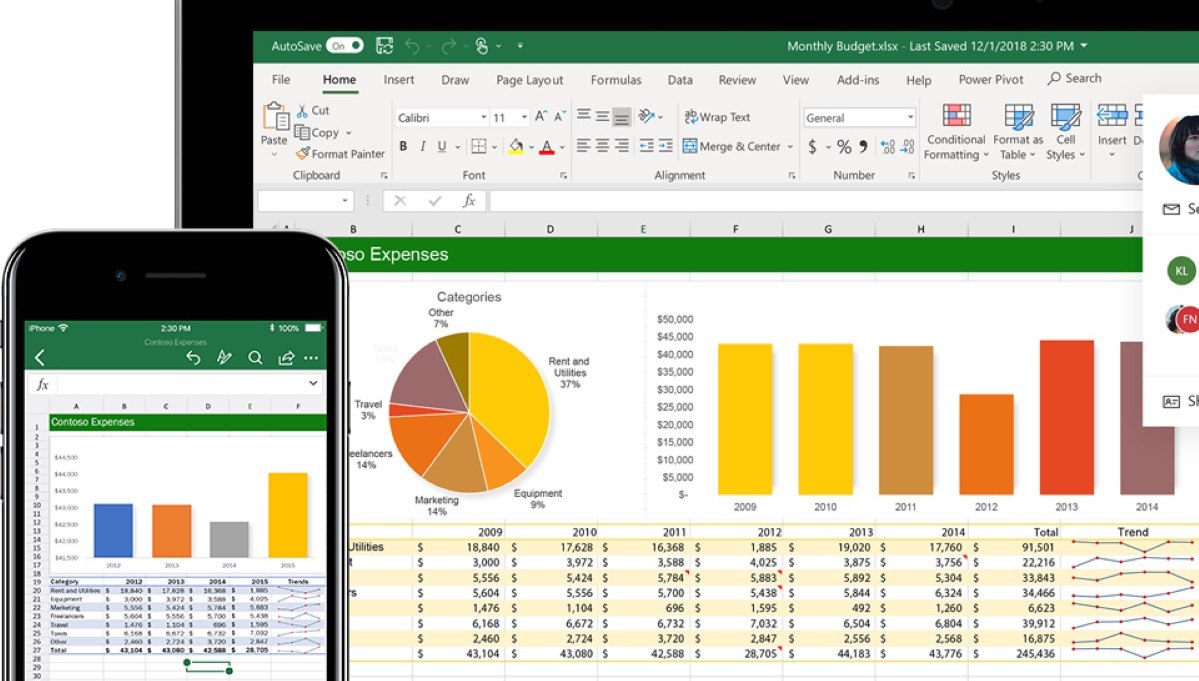The height and width of the screenshot is (681, 1199).
Task: Click the Undo arrow in Excel title bar
Action: click(x=412, y=46)
